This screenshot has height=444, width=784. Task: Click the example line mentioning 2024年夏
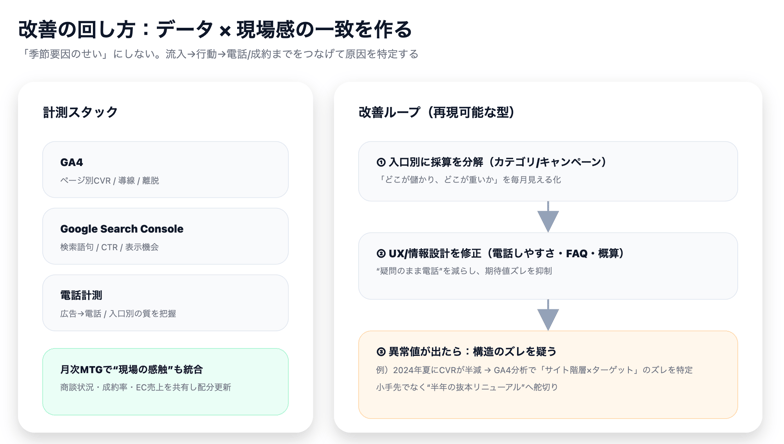pyautogui.click(x=534, y=370)
